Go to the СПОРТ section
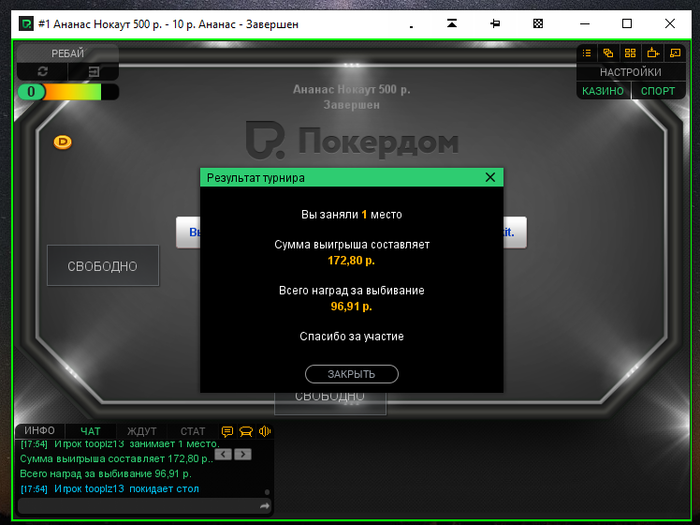 [x=658, y=91]
